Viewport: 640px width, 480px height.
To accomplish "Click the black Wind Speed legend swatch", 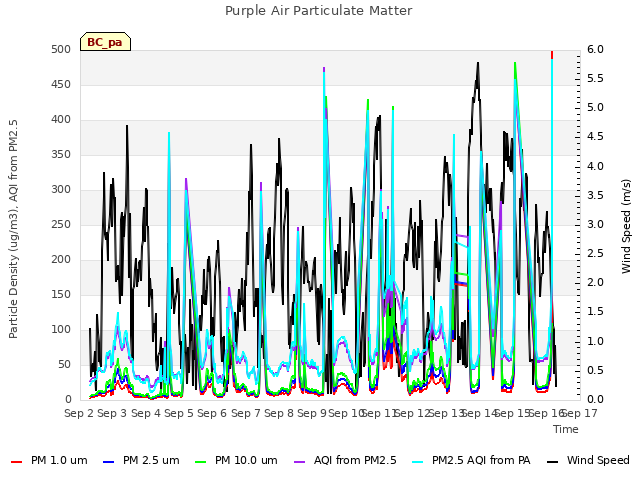I will [552, 462].
